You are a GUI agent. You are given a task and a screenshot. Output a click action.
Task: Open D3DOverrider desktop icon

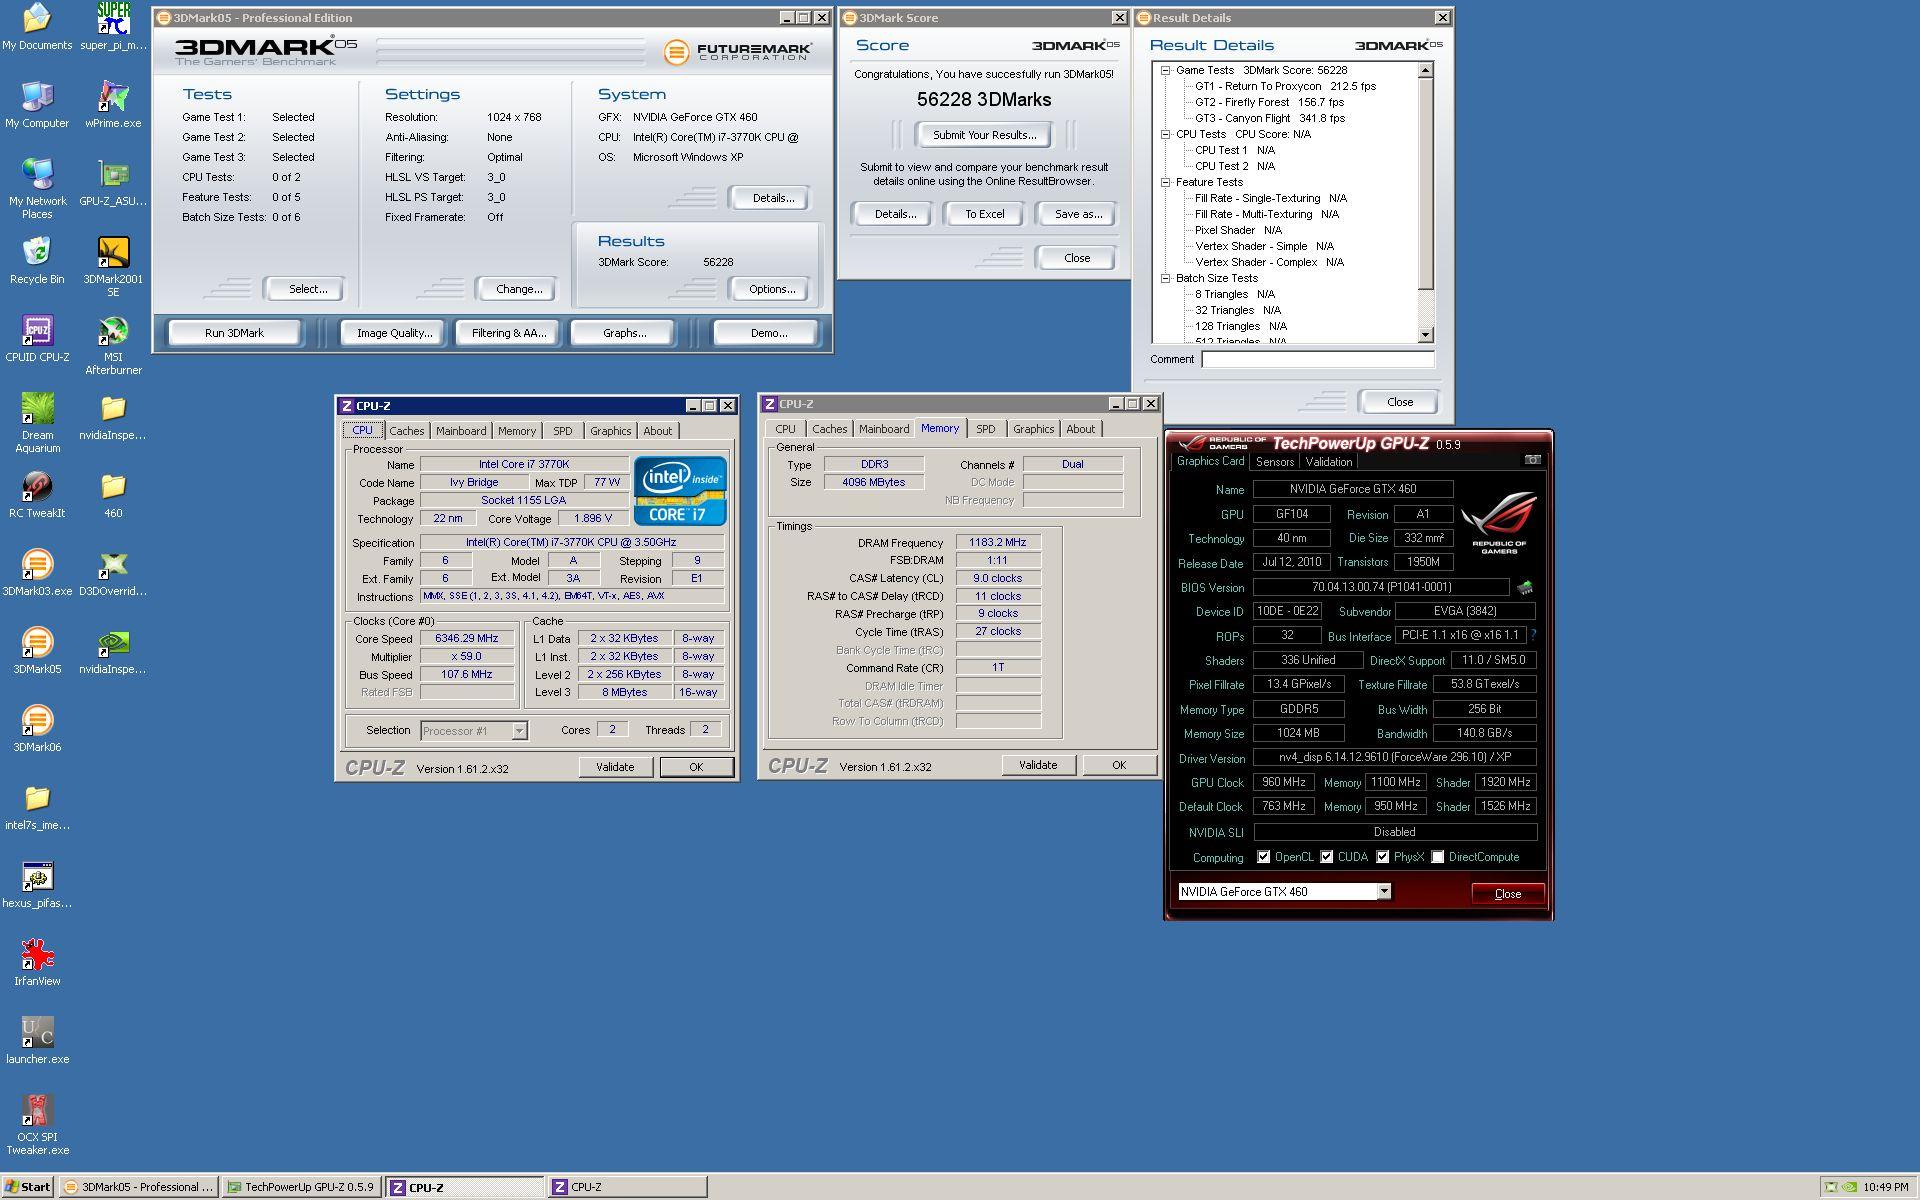tap(113, 573)
